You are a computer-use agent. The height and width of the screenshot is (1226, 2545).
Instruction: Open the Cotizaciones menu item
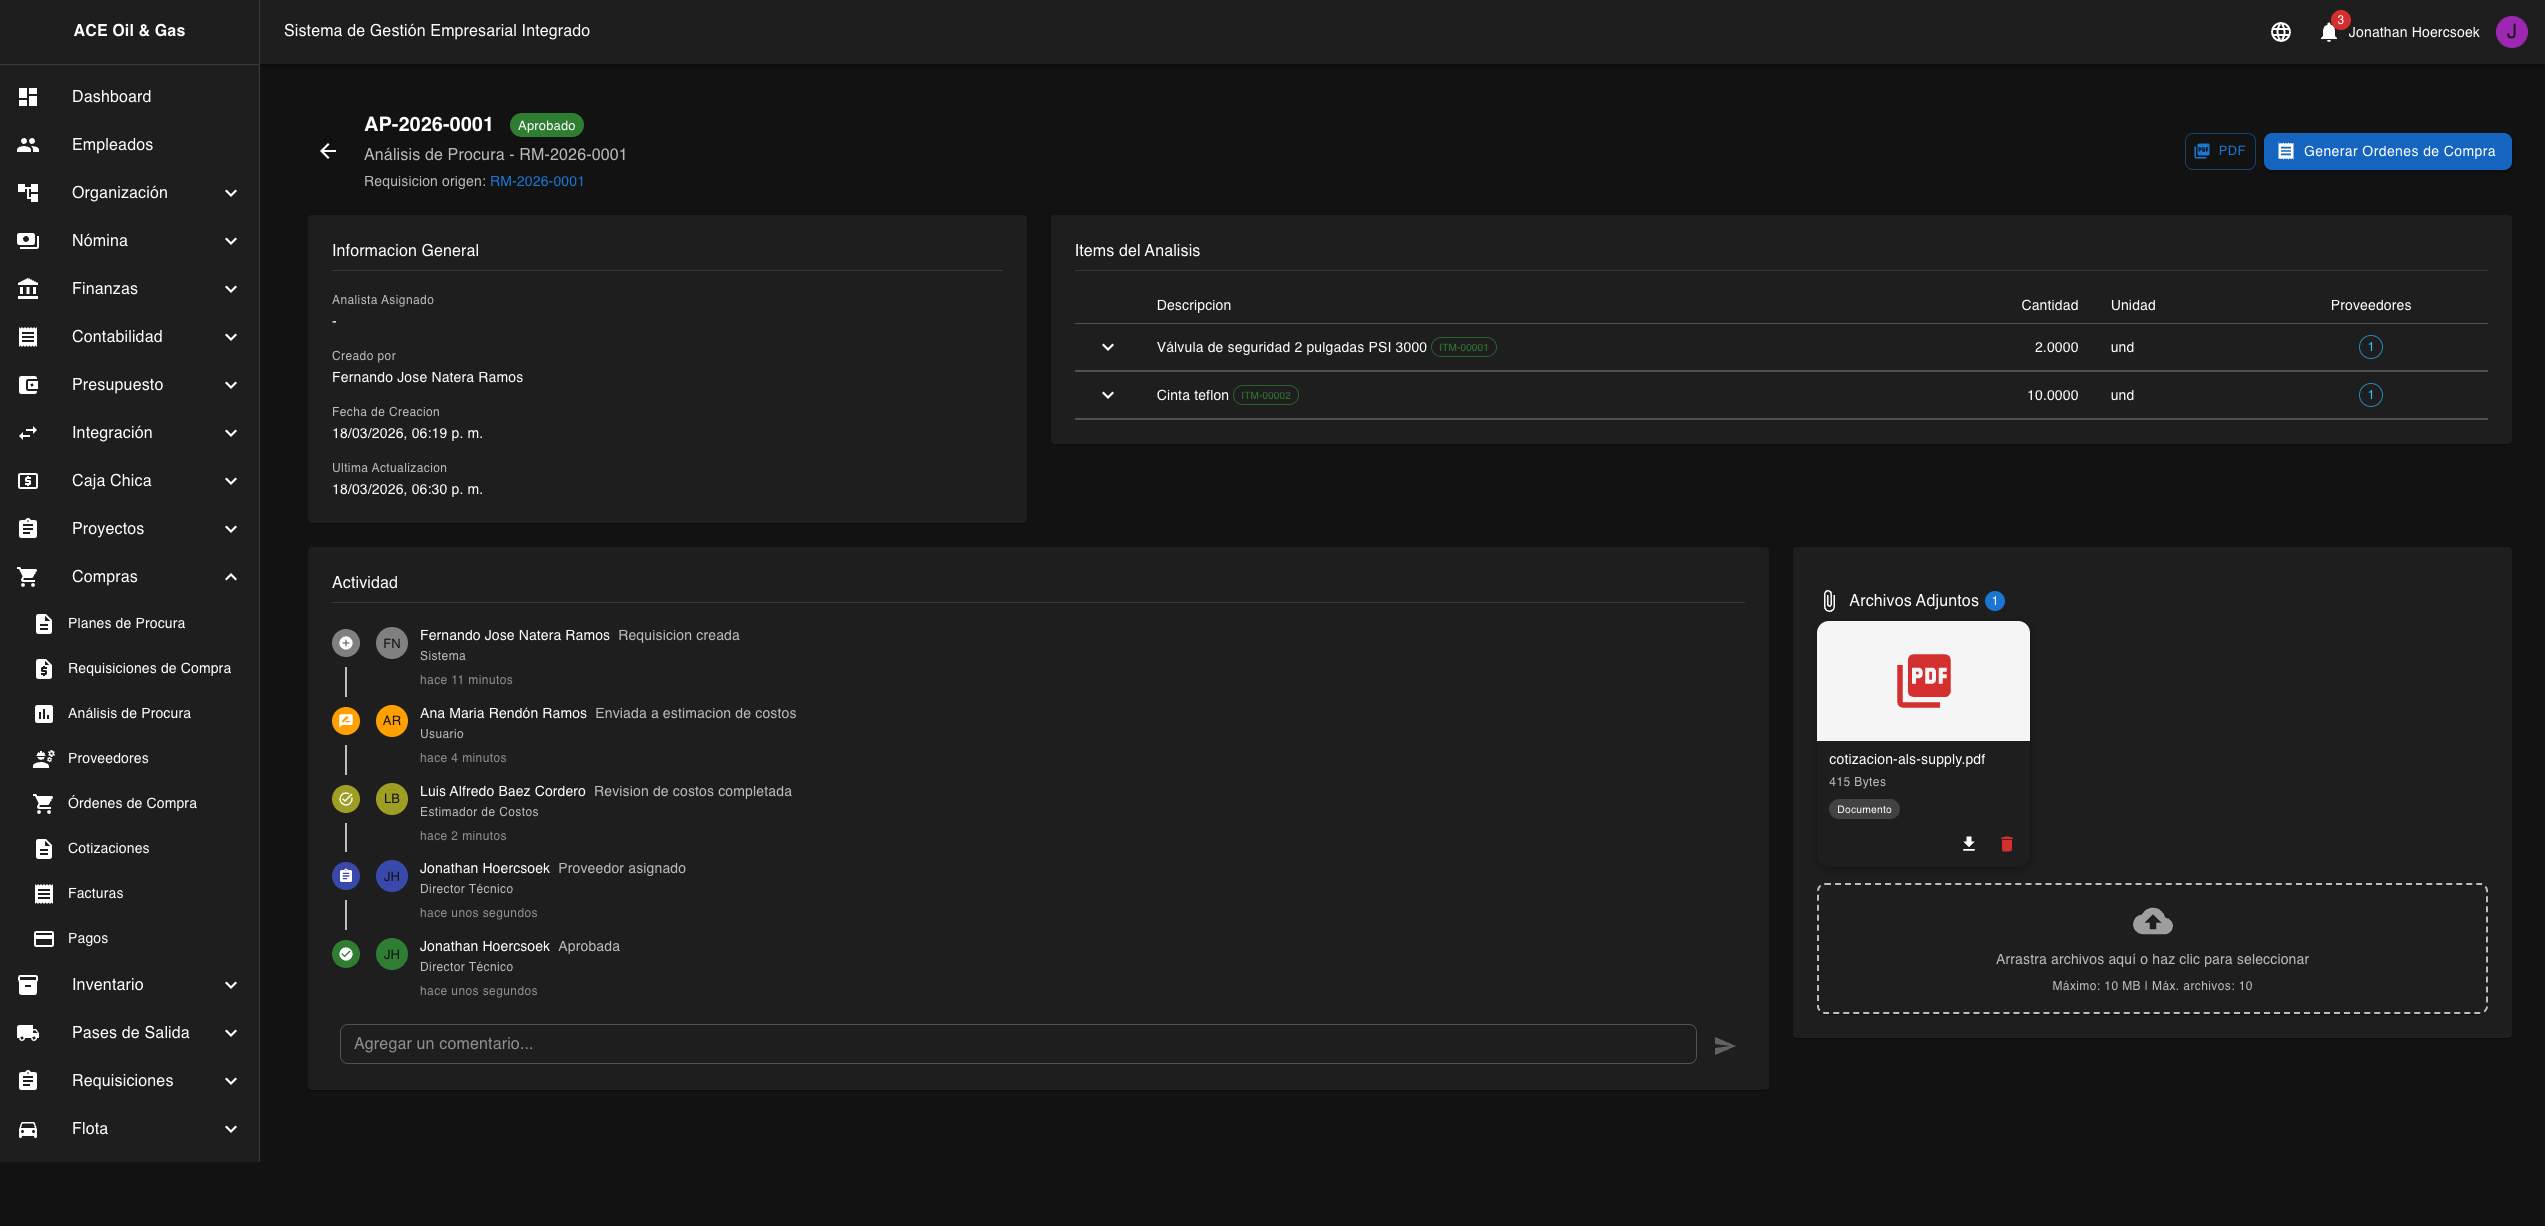[108, 848]
